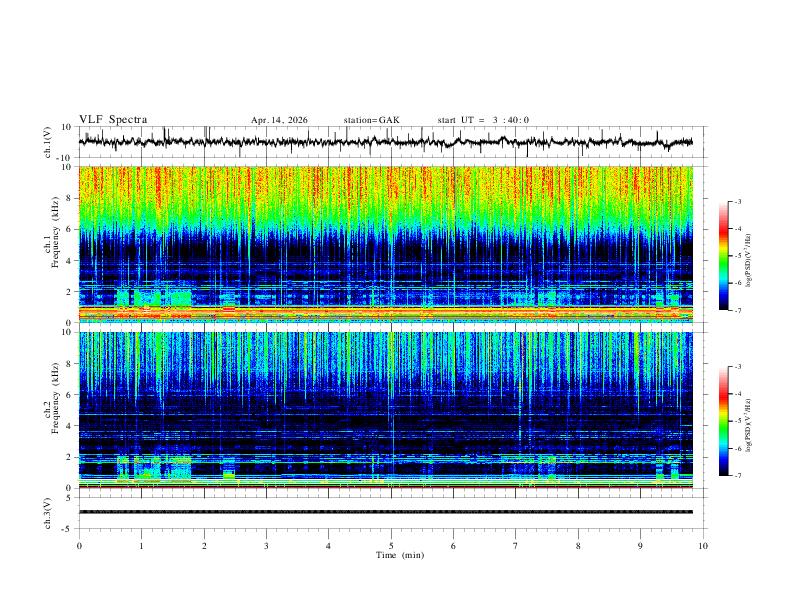Viewport: 792px width, 612px height.
Task: Click time axis tick label "6"
Action: click(x=454, y=546)
